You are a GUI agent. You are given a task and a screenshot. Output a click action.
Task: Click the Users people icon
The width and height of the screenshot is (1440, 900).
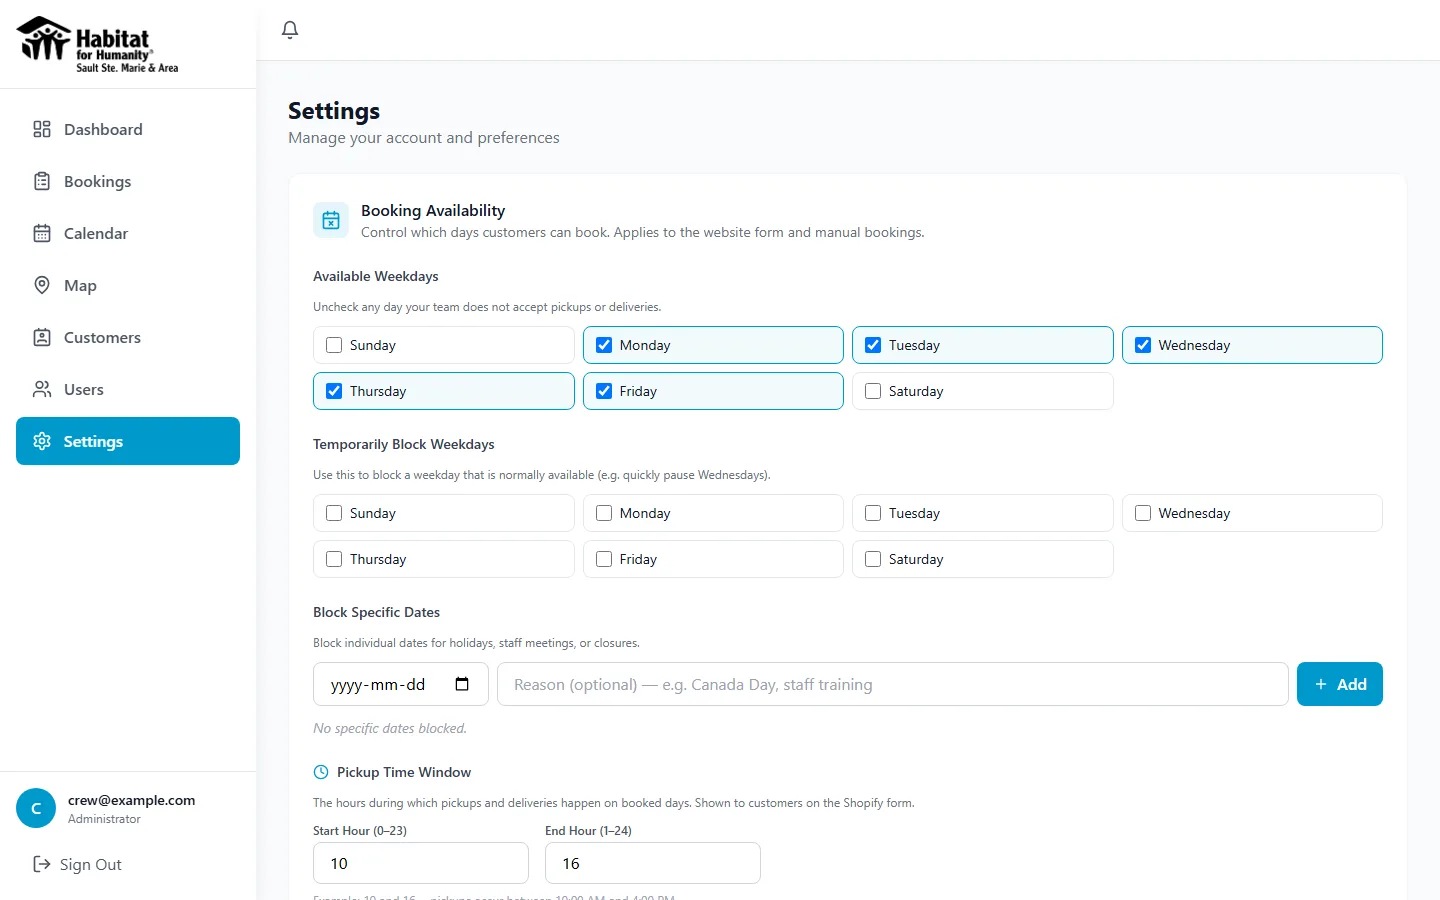coord(42,389)
